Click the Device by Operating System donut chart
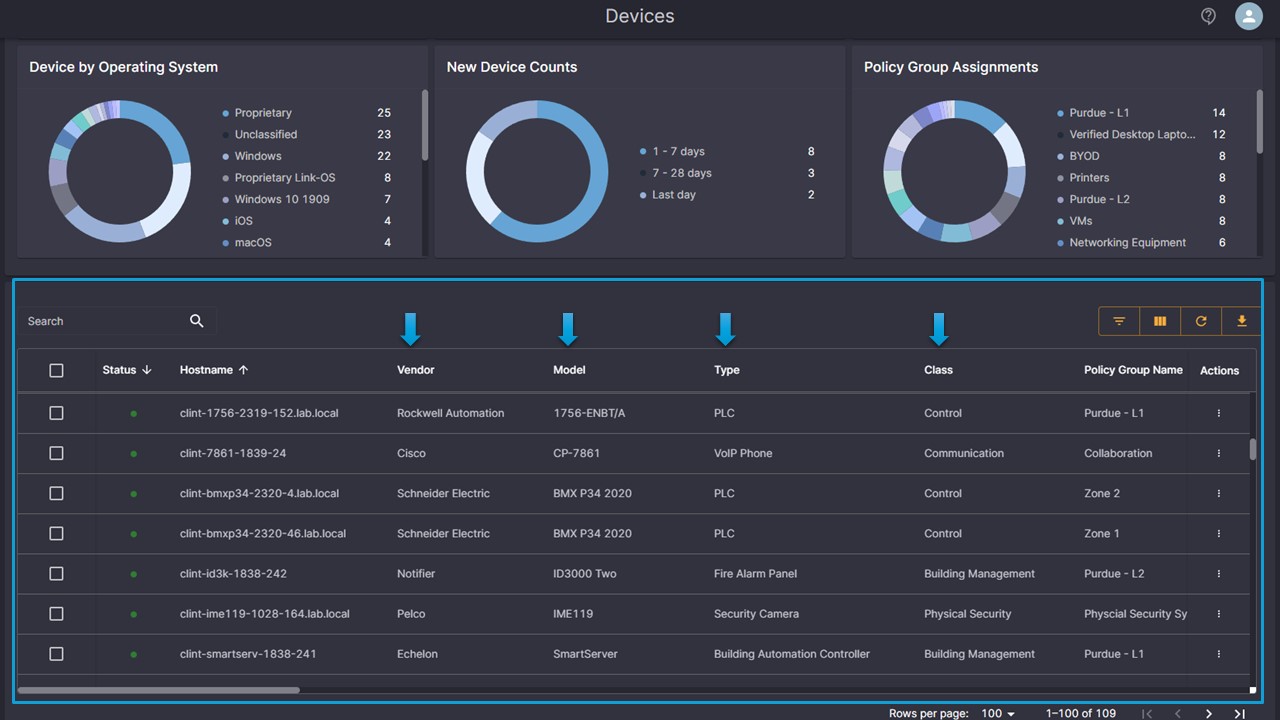 click(120, 171)
